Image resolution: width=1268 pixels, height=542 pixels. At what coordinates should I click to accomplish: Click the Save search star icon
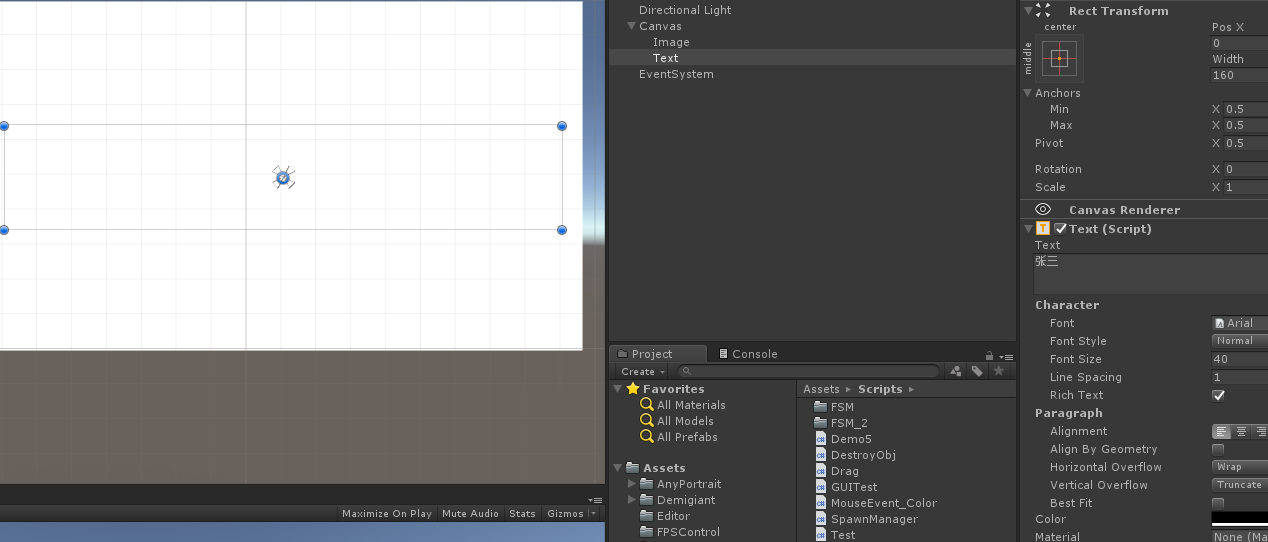pyautogui.click(x=998, y=371)
